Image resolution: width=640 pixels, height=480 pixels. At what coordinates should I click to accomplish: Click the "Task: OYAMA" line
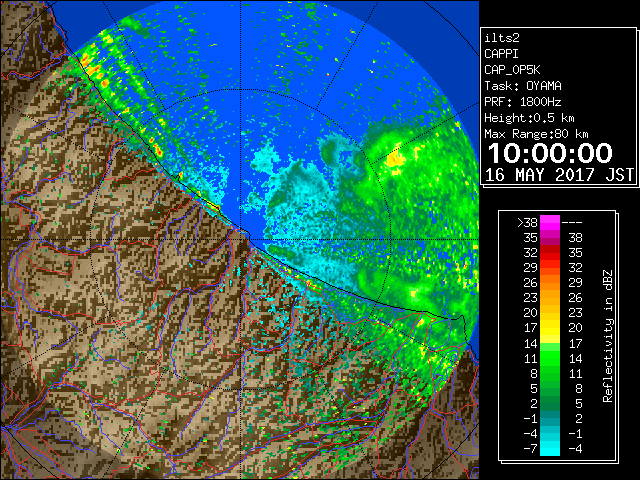(x=523, y=86)
